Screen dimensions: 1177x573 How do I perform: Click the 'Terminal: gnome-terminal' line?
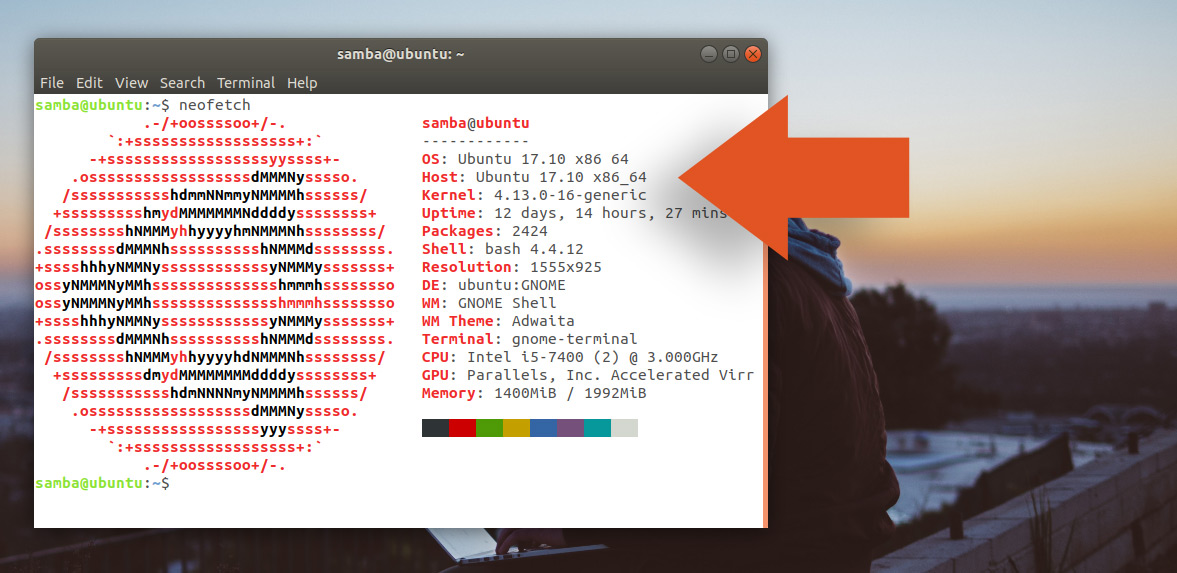[x=530, y=339]
